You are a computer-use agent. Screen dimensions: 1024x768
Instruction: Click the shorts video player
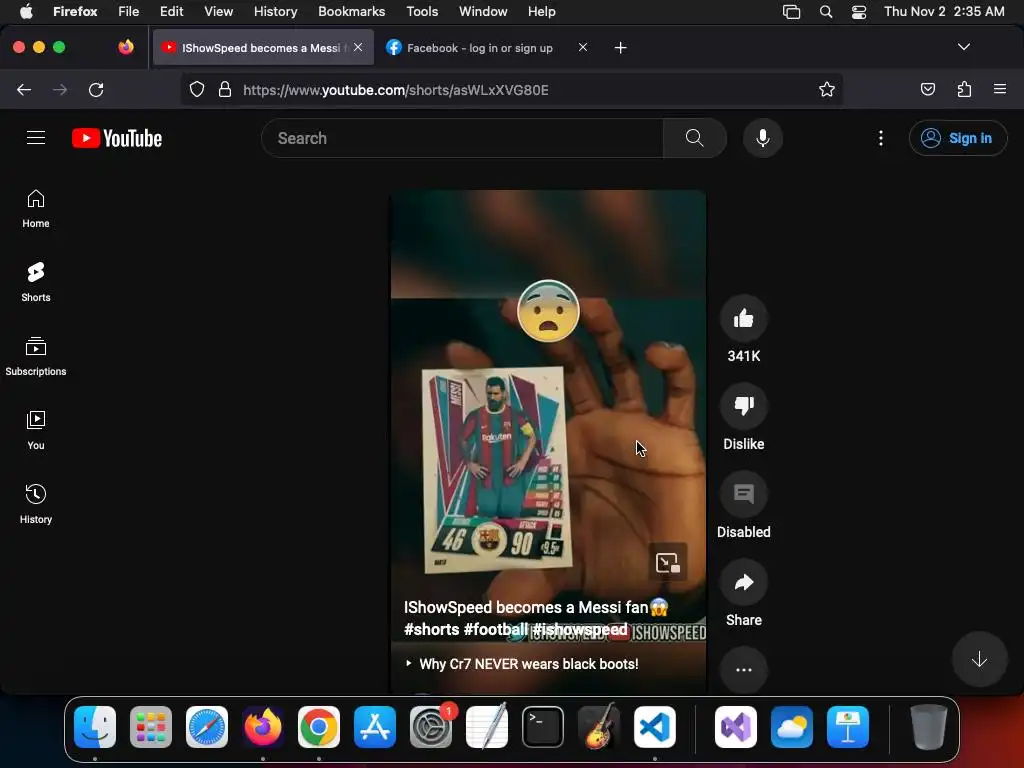(x=548, y=441)
